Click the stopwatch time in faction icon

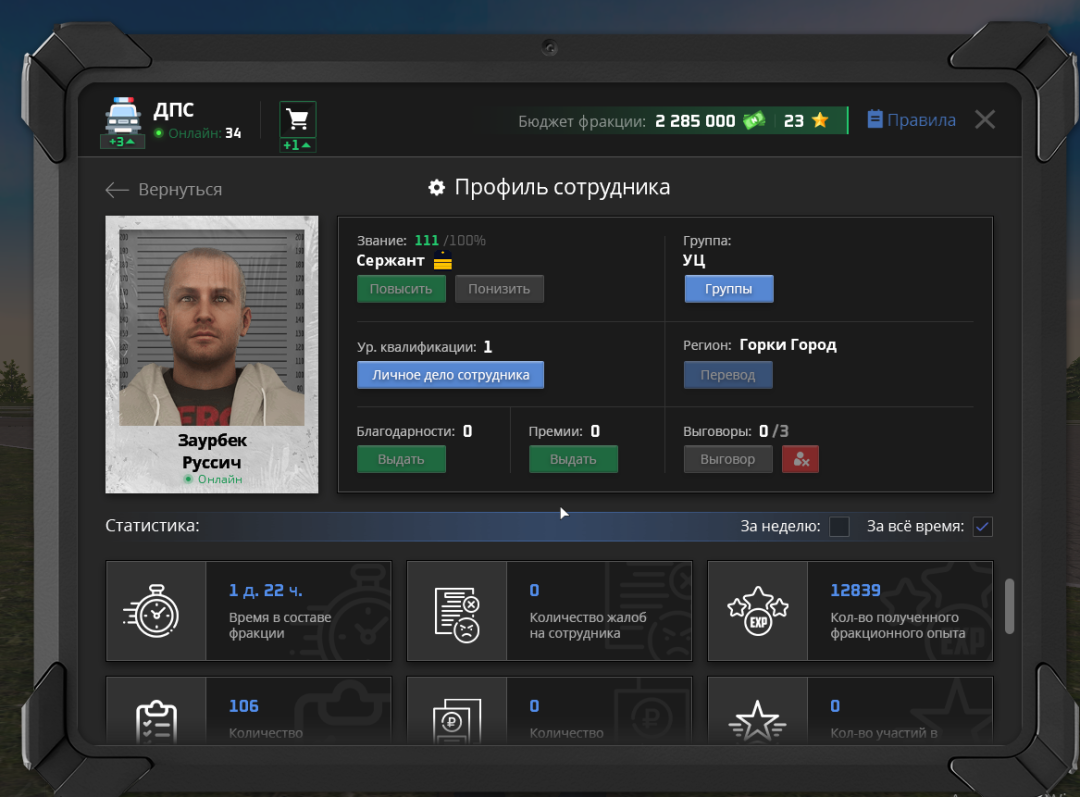coord(155,611)
